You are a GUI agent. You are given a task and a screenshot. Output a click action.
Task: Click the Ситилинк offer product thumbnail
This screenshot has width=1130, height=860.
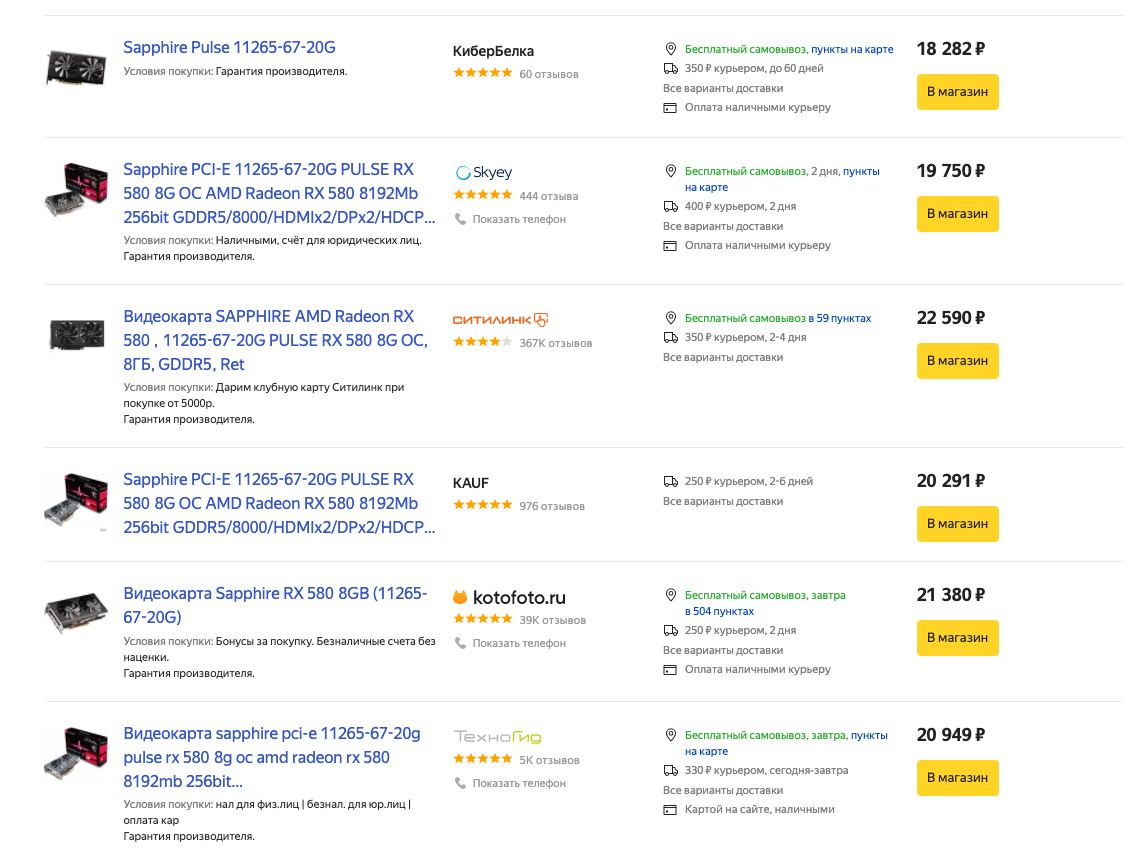tap(76, 334)
